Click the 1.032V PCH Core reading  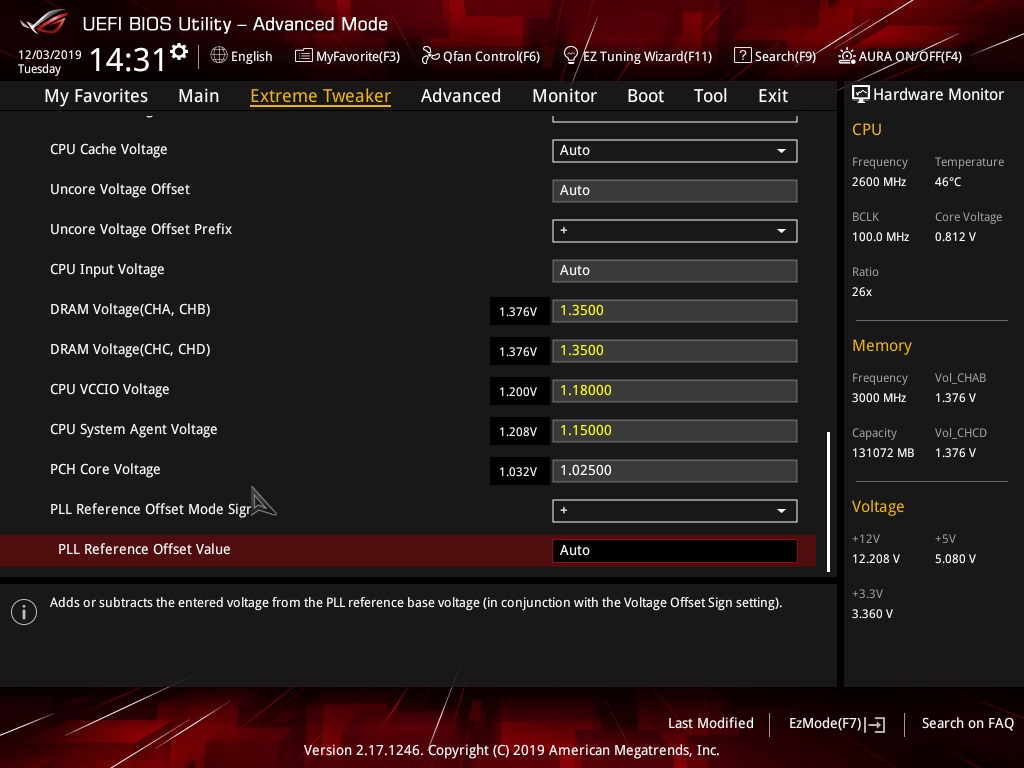pos(518,472)
